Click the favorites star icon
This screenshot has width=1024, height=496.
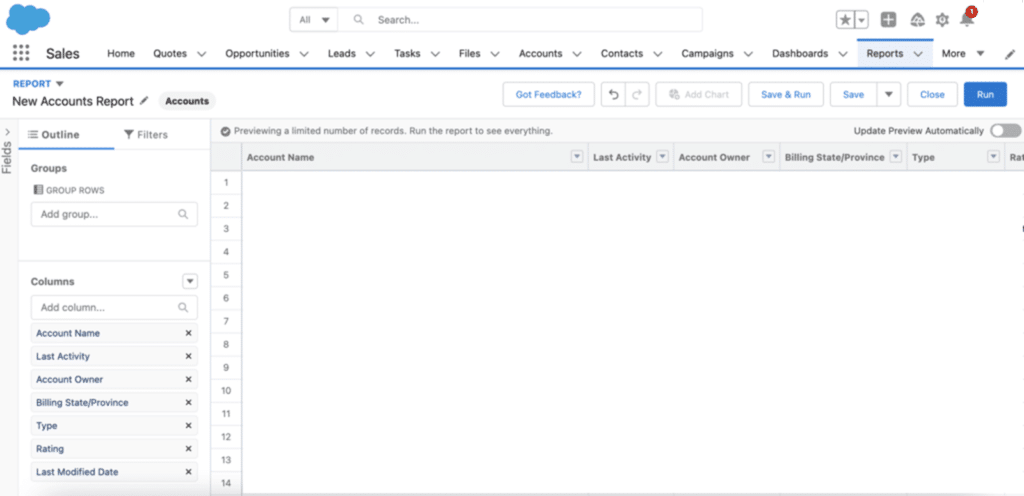coord(846,20)
